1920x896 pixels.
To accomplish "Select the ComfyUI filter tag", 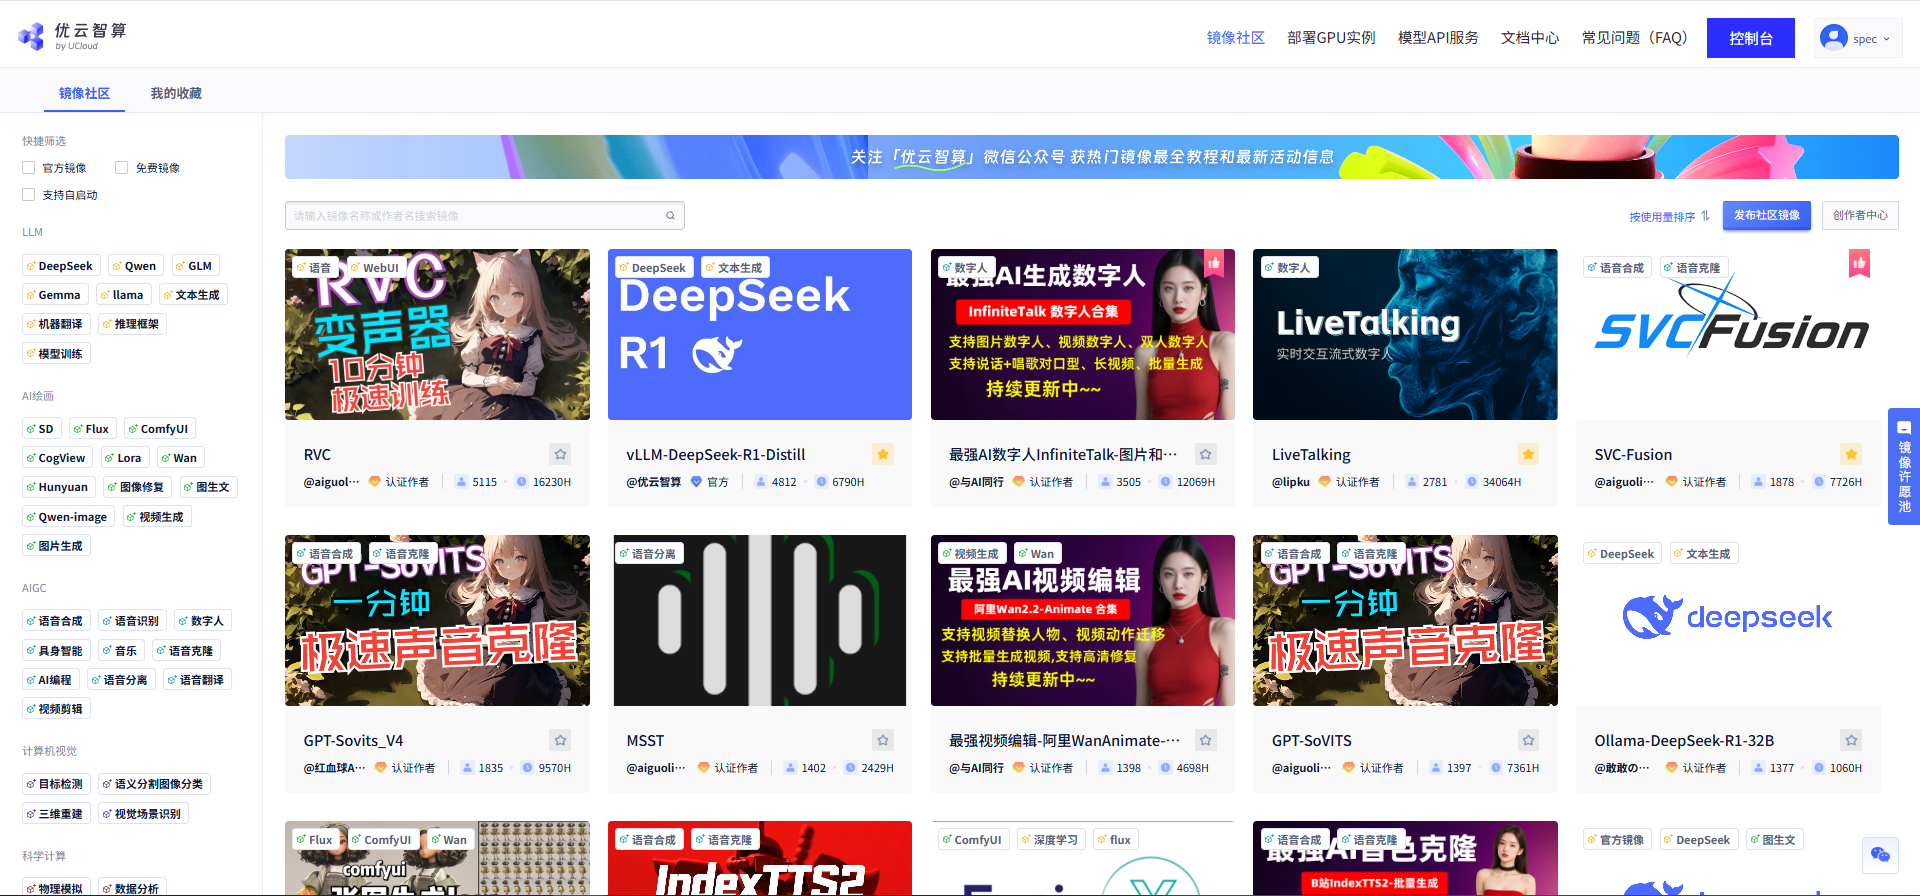I will click(159, 429).
